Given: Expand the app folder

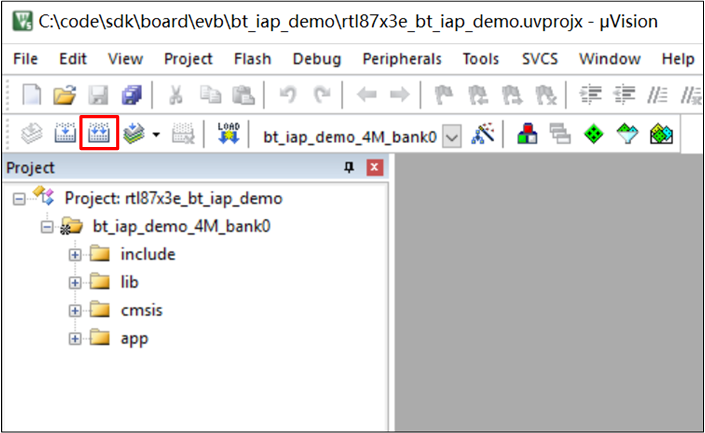Looking at the screenshot, I should (75, 339).
